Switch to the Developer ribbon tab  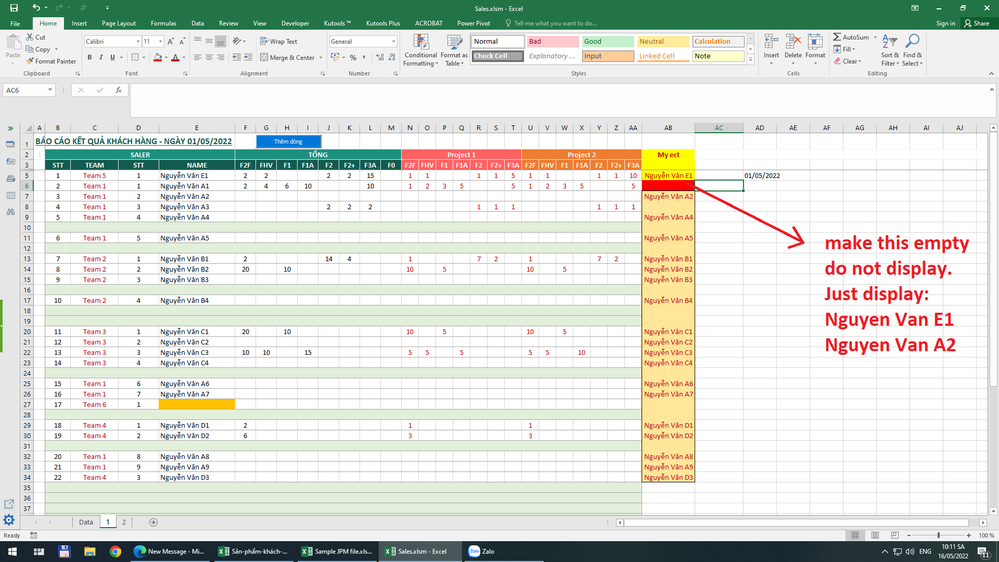coord(295,23)
